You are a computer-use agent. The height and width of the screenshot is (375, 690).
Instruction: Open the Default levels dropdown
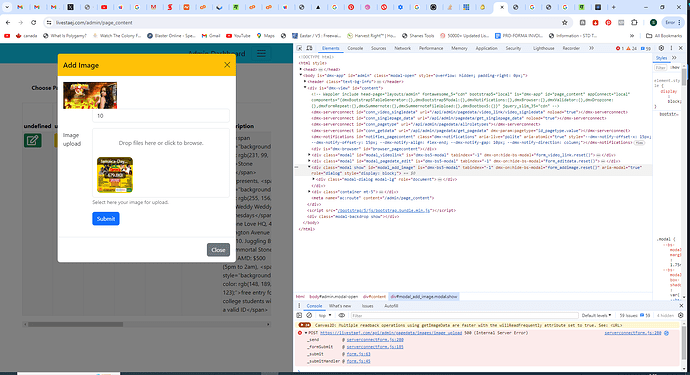[596, 315]
